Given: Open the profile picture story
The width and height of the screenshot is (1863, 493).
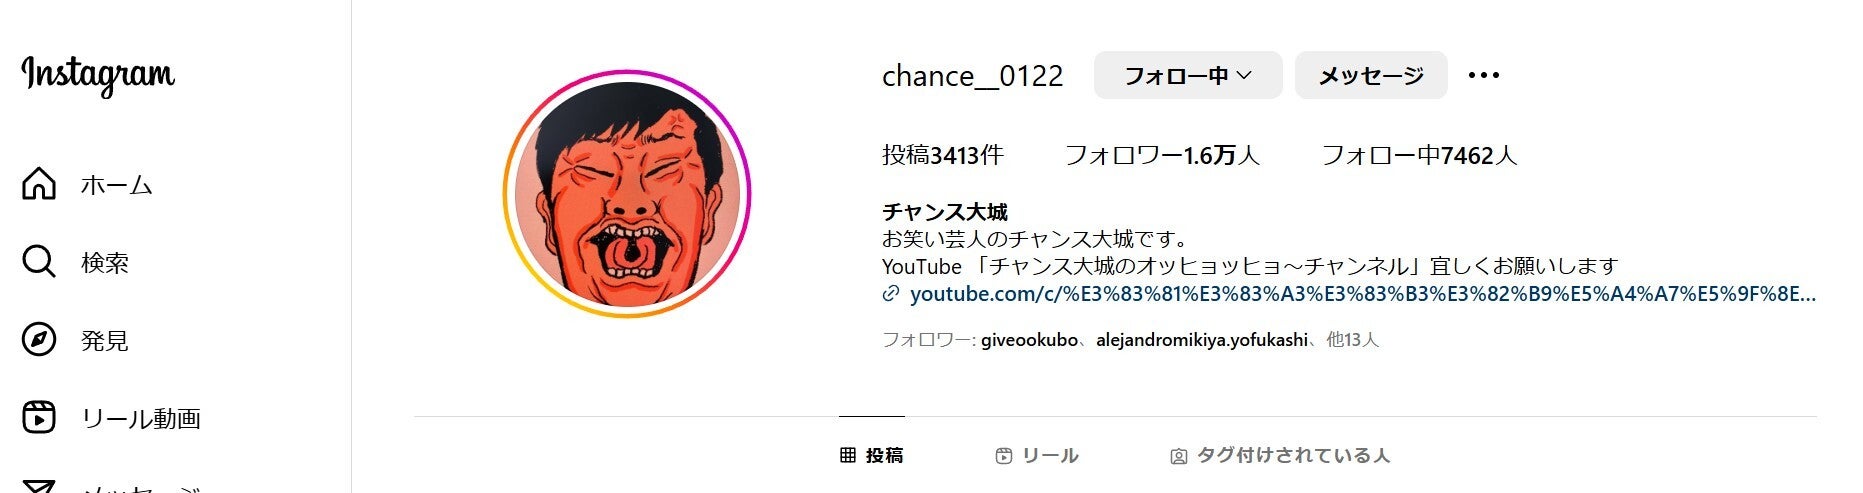Looking at the screenshot, I should tap(627, 194).
